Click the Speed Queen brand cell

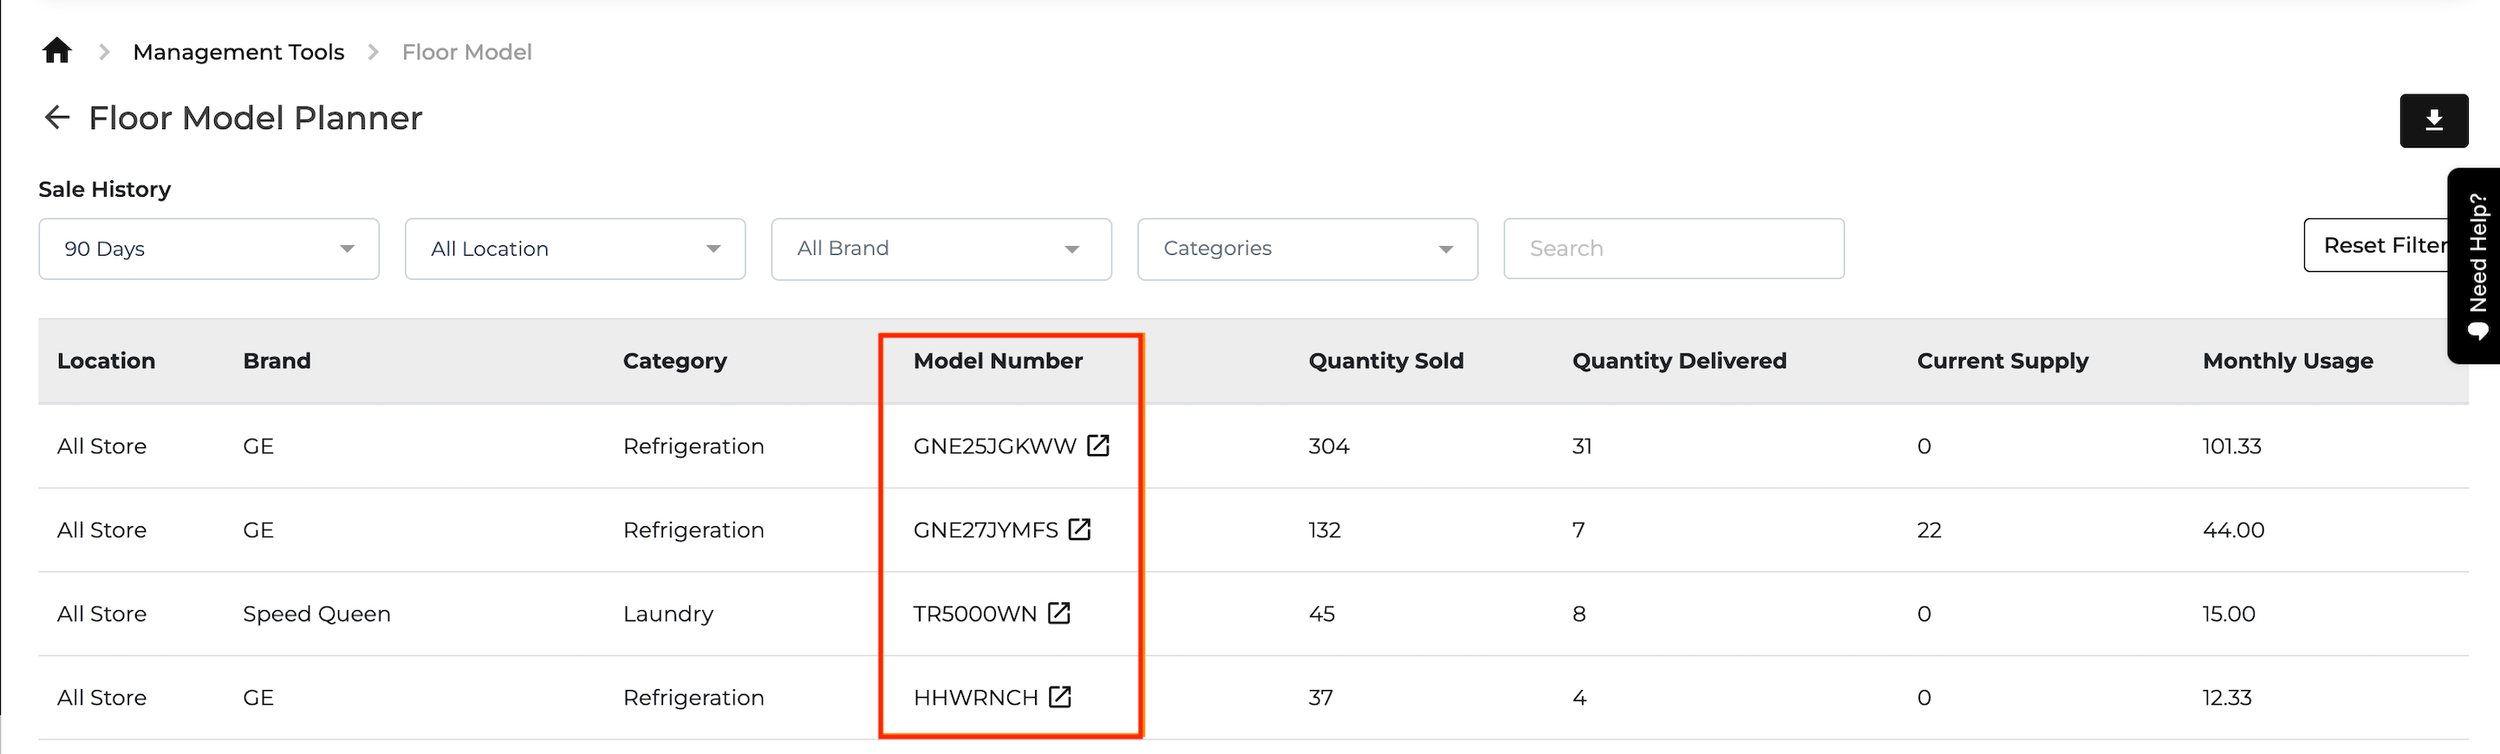click(317, 614)
